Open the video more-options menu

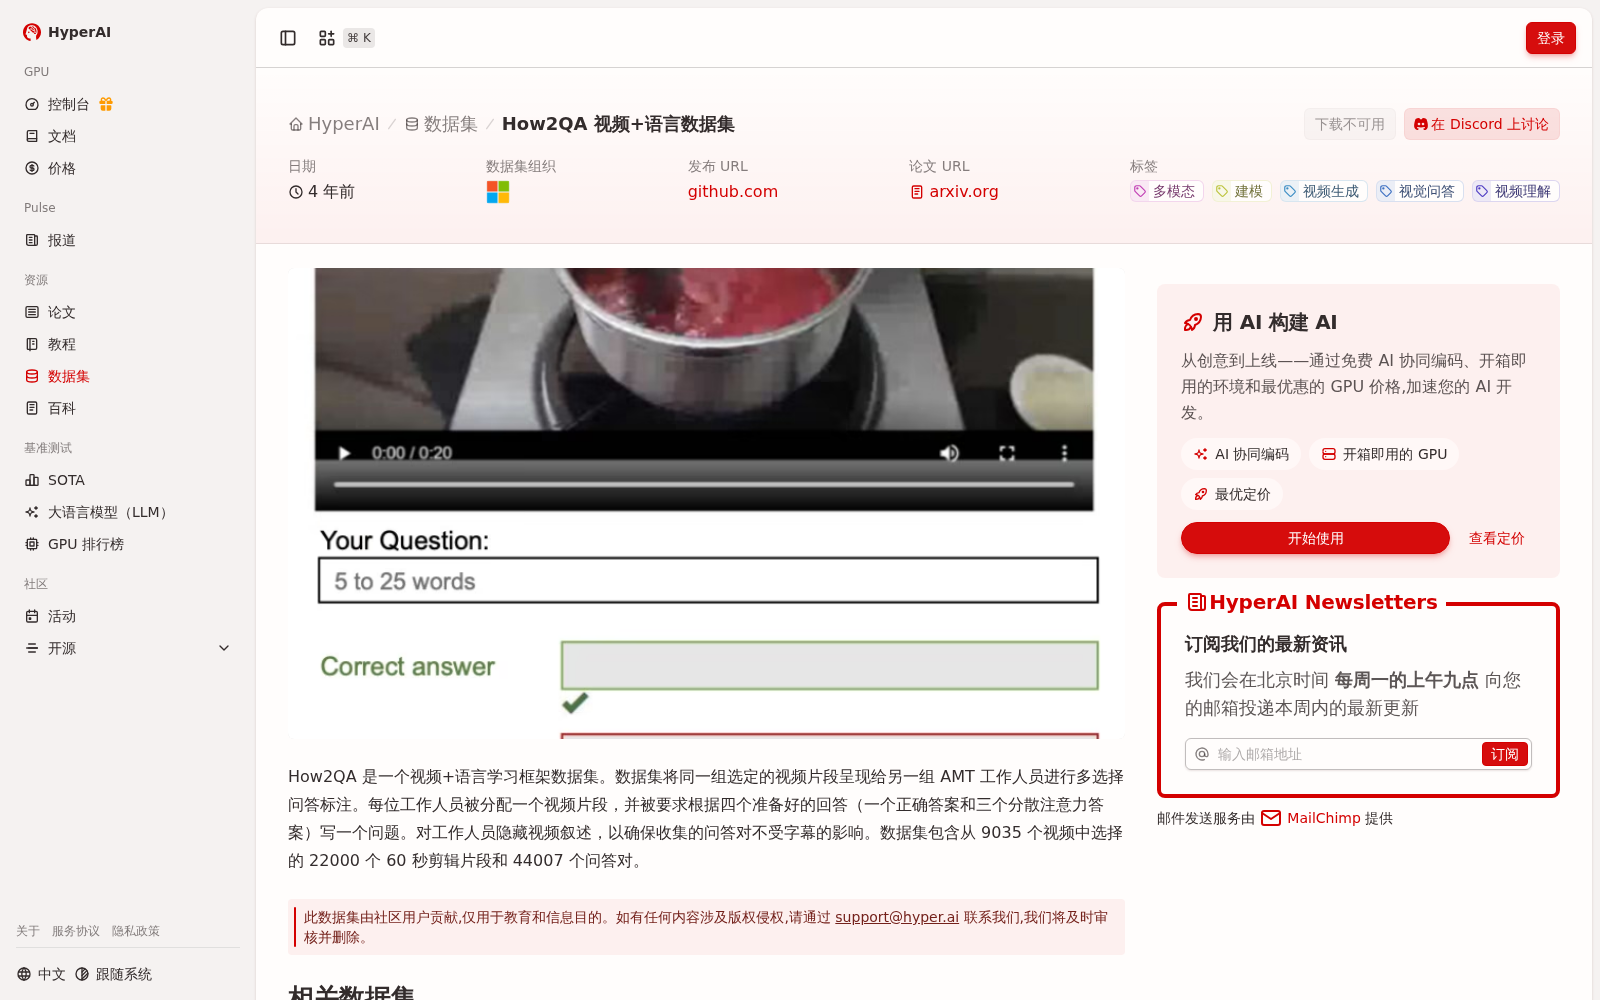click(x=1064, y=453)
